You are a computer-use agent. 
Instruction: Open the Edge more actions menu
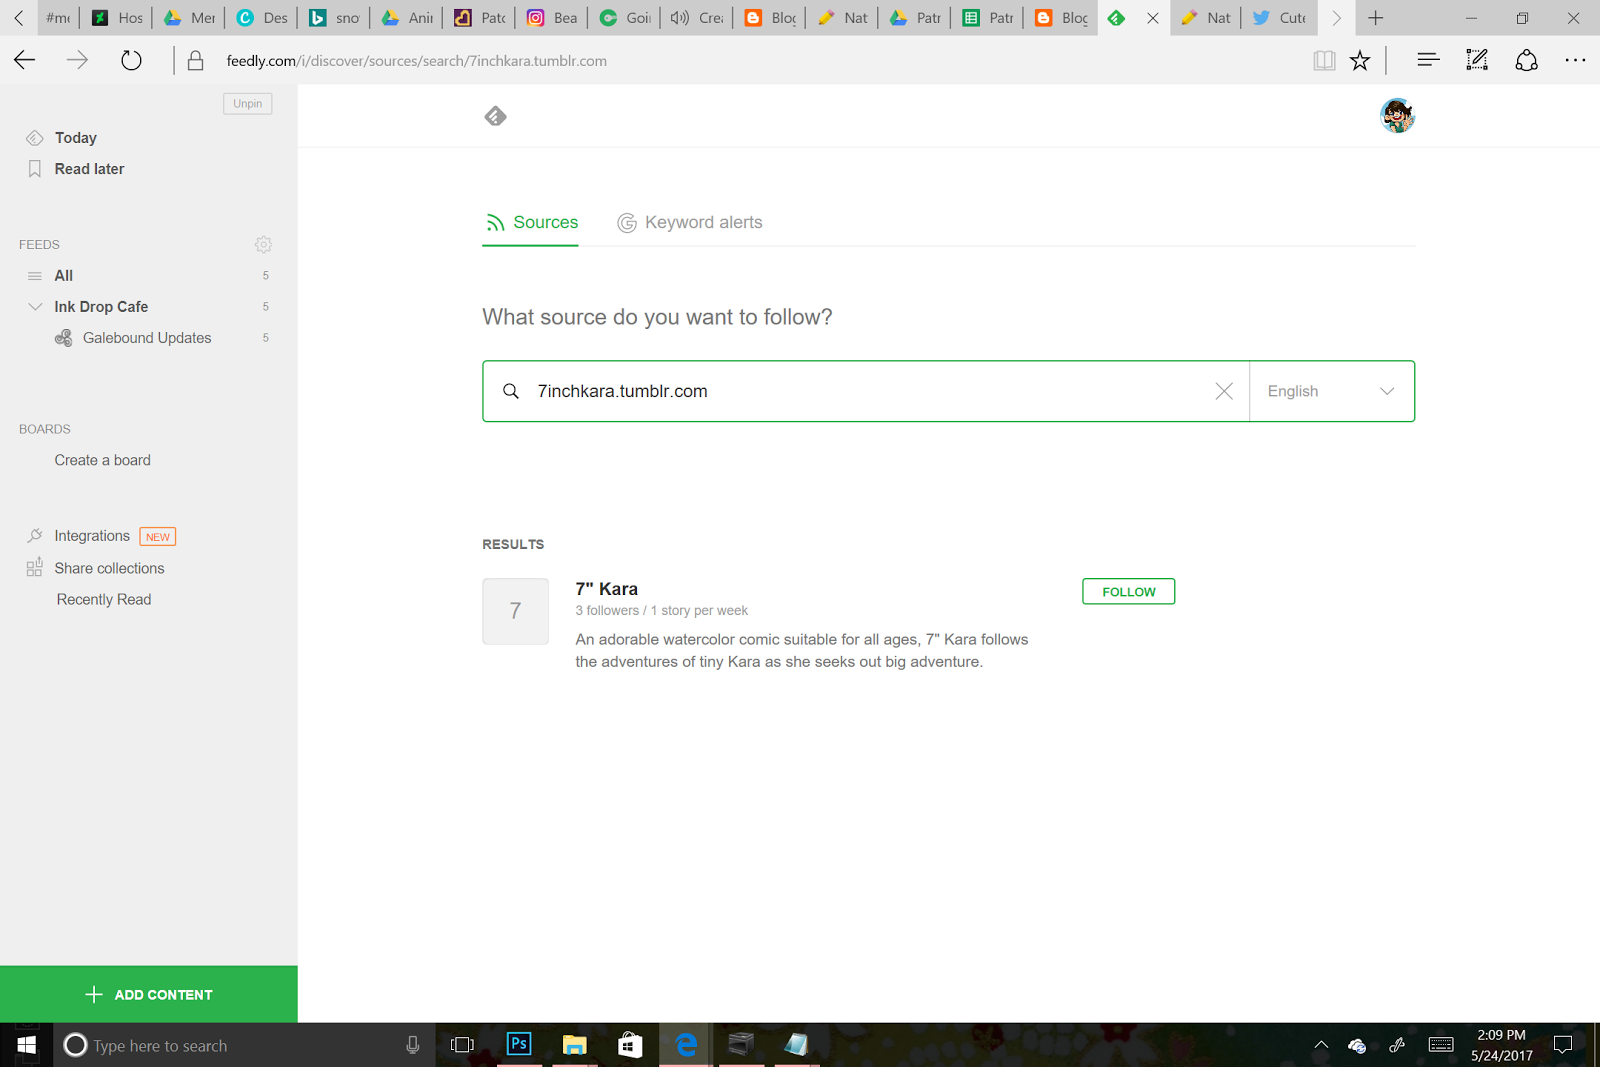(x=1575, y=61)
